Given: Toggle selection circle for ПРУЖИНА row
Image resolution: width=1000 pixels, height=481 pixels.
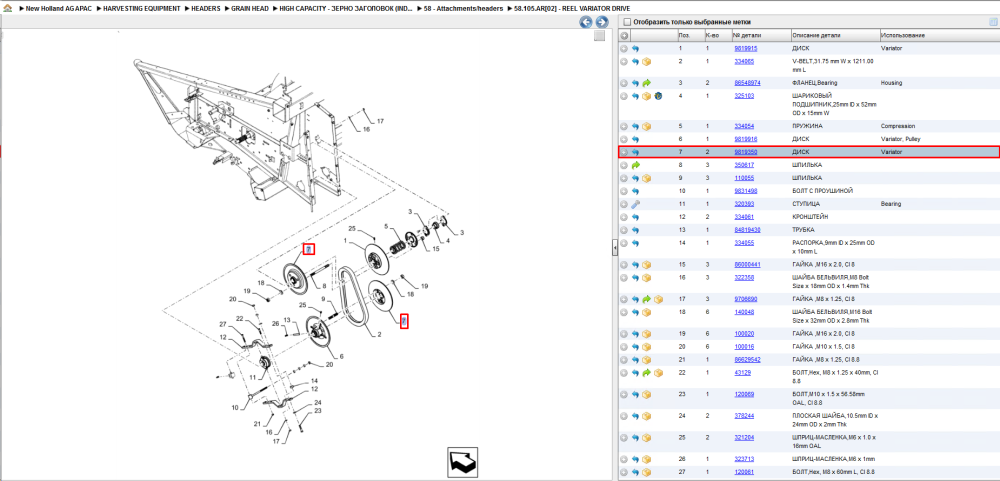Looking at the screenshot, I should [624, 126].
